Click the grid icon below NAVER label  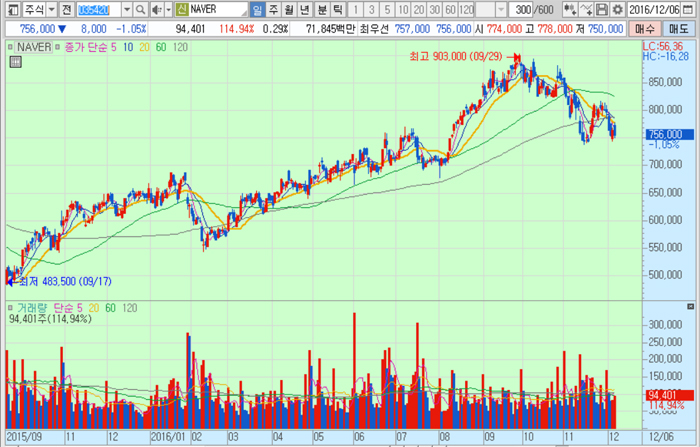point(14,62)
